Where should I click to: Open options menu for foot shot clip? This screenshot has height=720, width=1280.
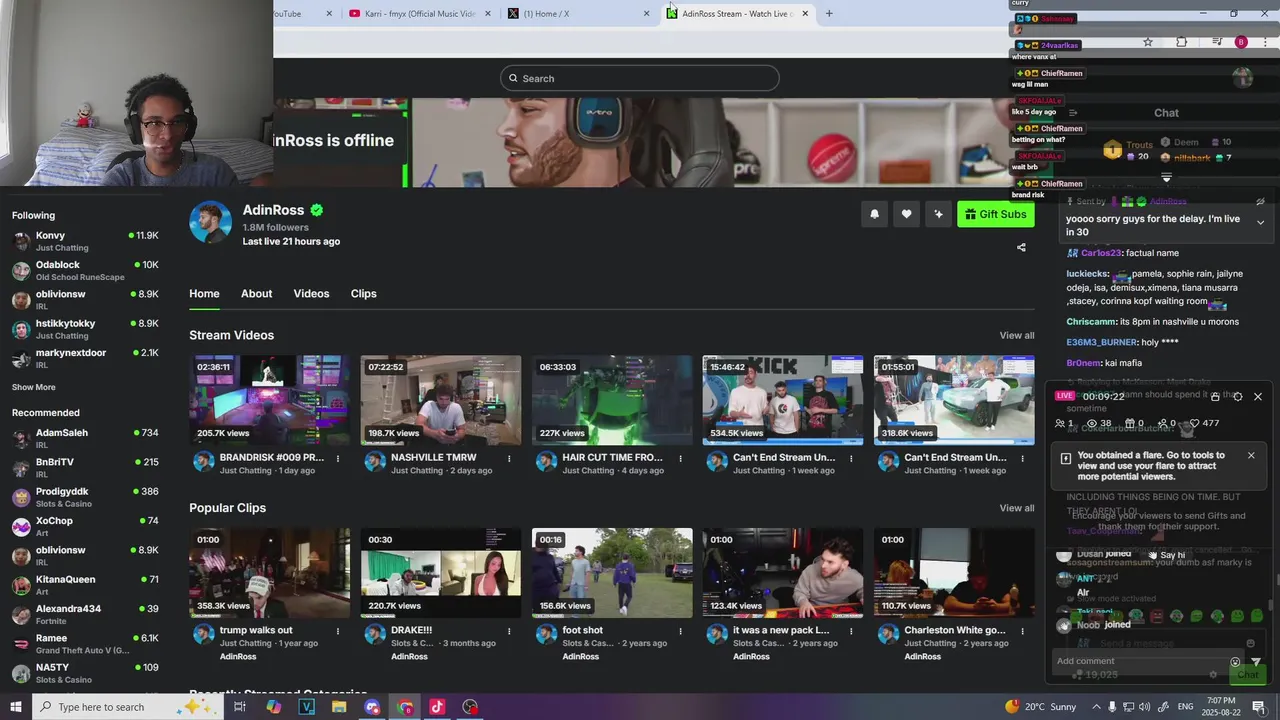click(x=680, y=631)
